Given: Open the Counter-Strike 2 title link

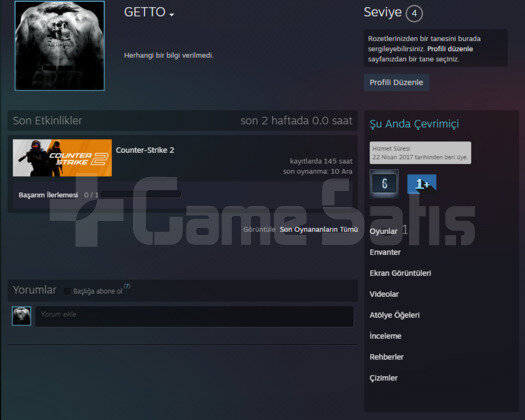Looking at the screenshot, I should [145, 150].
